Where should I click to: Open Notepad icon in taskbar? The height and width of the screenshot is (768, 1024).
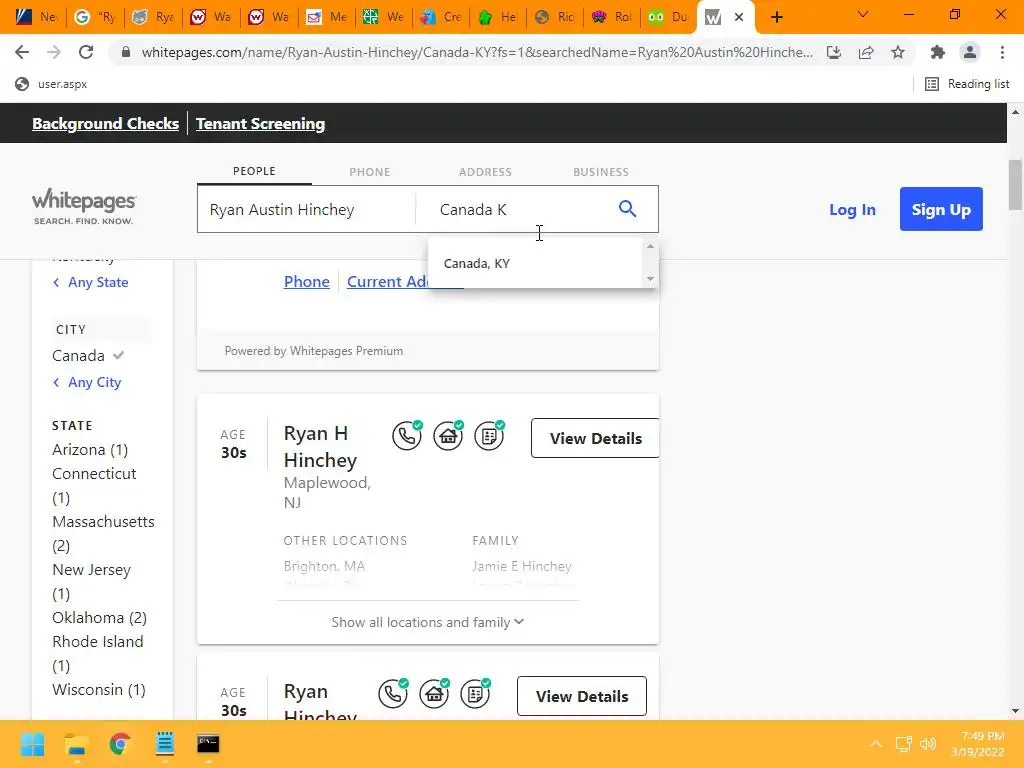pos(165,744)
